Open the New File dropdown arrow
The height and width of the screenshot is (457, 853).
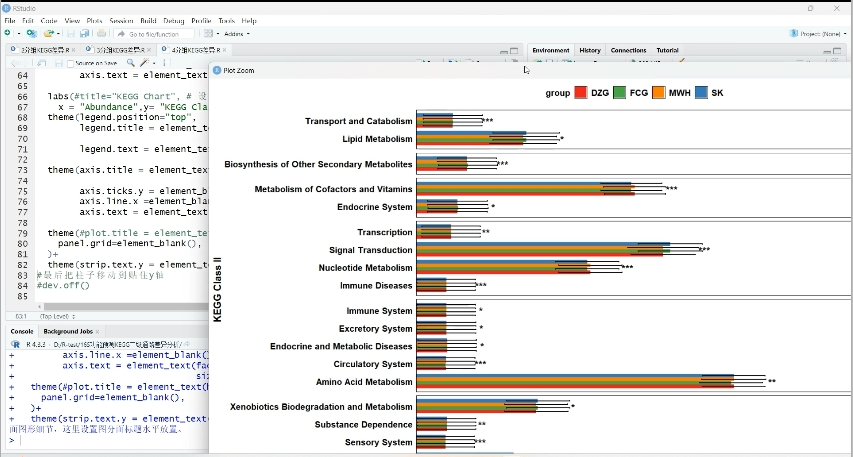(18, 34)
